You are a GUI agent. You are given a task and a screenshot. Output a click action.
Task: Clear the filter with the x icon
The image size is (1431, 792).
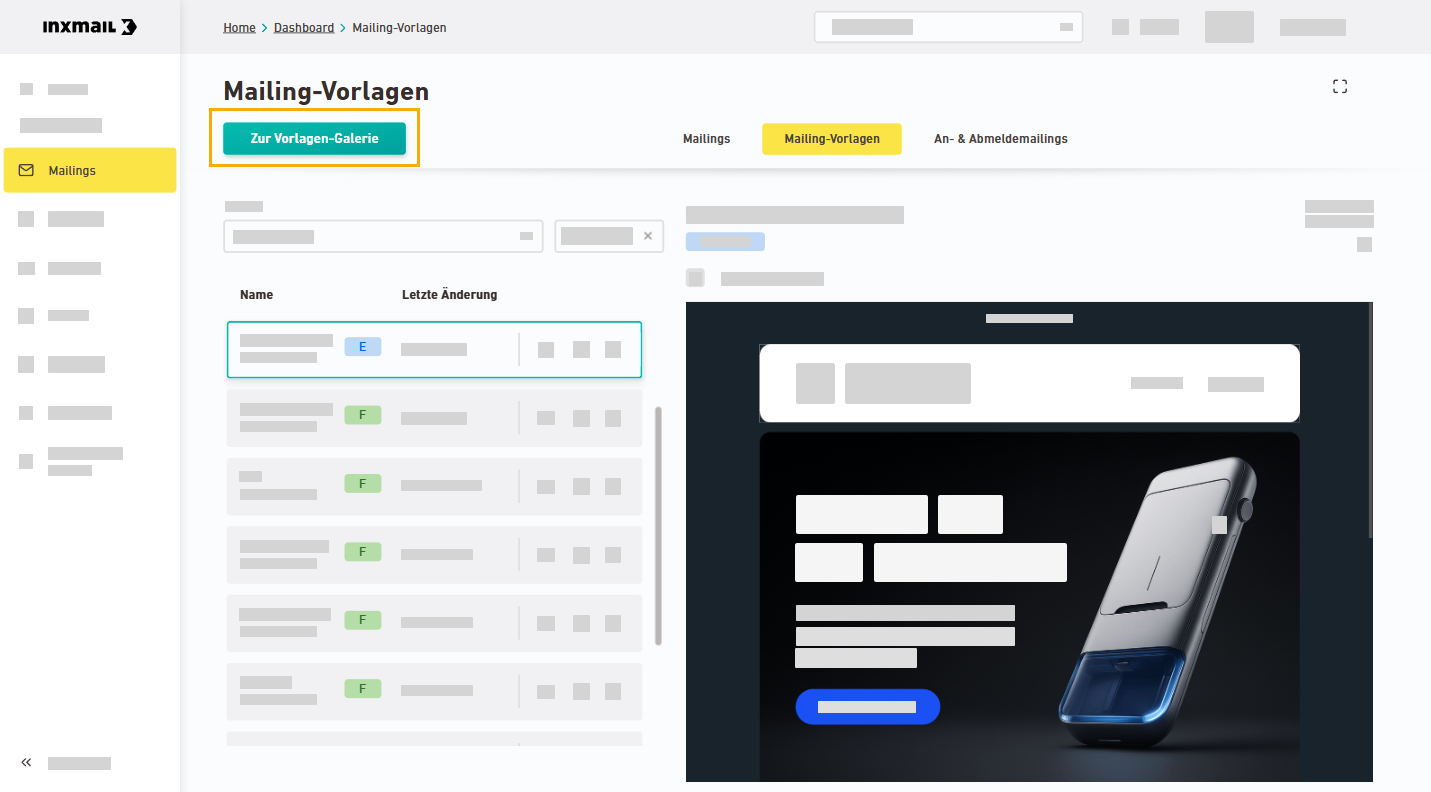tap(647, 236)
